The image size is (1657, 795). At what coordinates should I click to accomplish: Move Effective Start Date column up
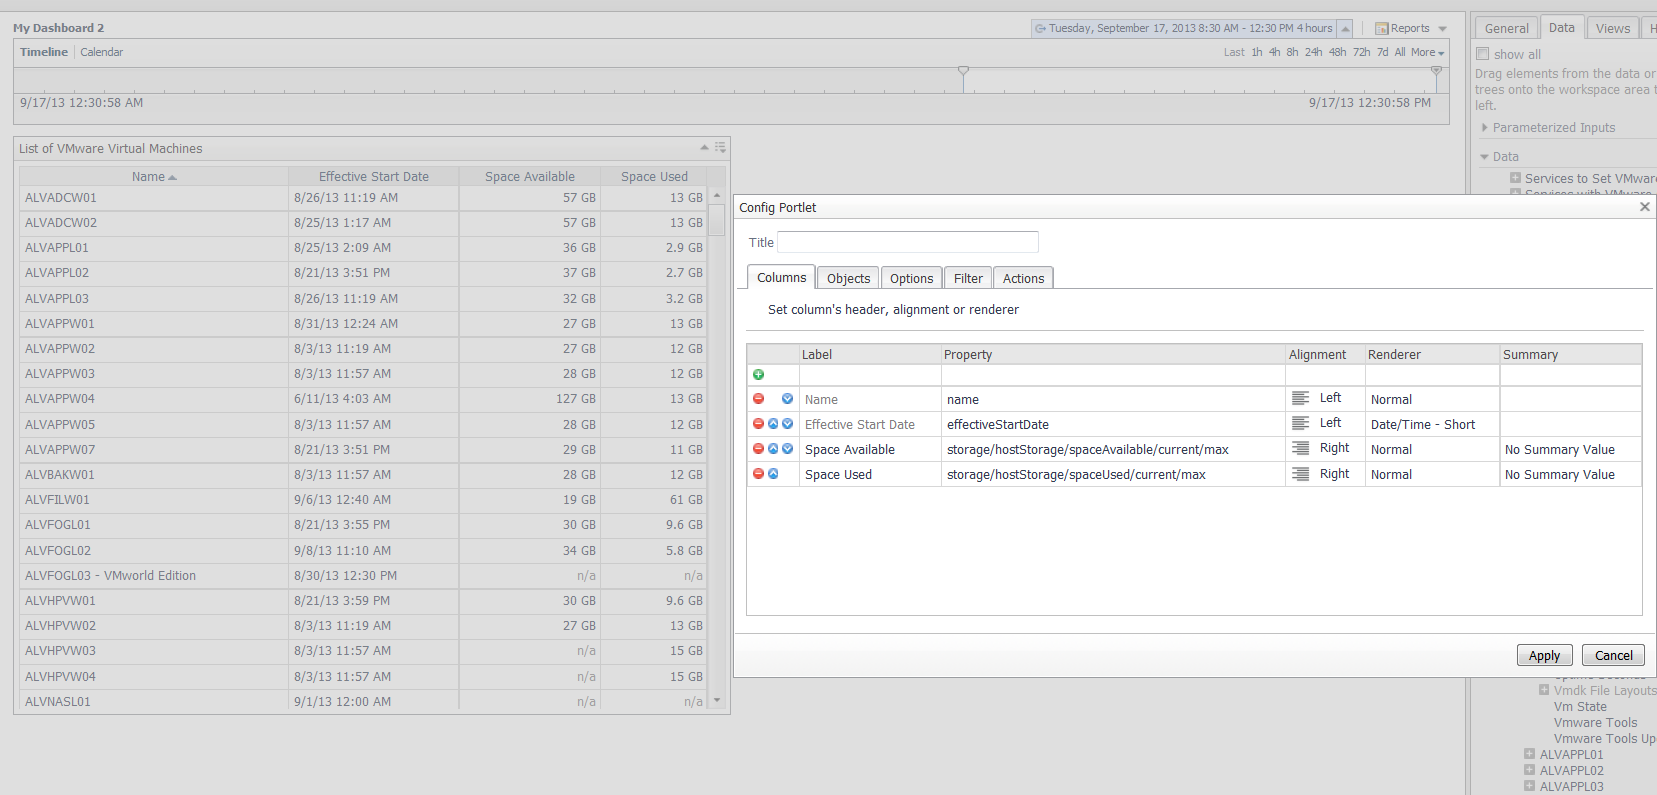(x=773, y=424)
